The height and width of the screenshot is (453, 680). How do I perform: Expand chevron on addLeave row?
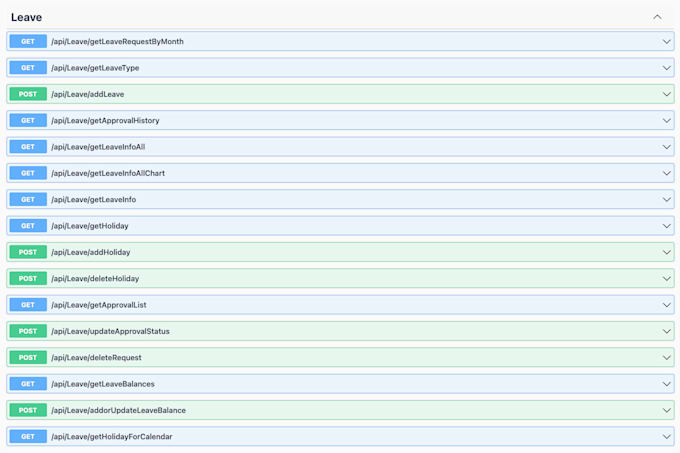[667, 94]
